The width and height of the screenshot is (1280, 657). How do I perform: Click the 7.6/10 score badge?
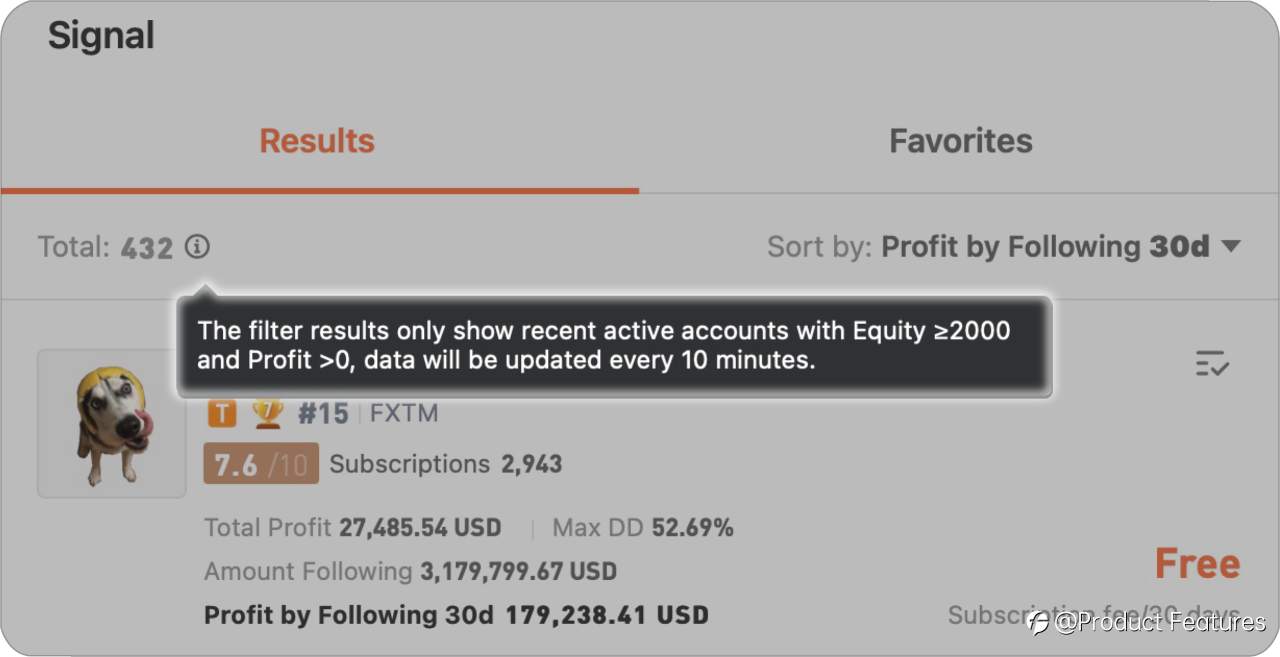pos(261,464)
